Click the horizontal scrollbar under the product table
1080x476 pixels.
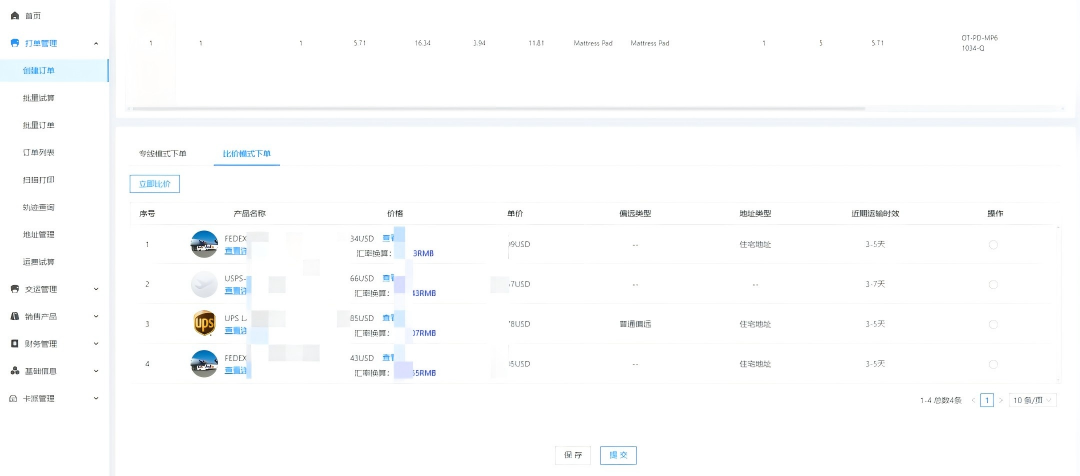tap(497, 108)
